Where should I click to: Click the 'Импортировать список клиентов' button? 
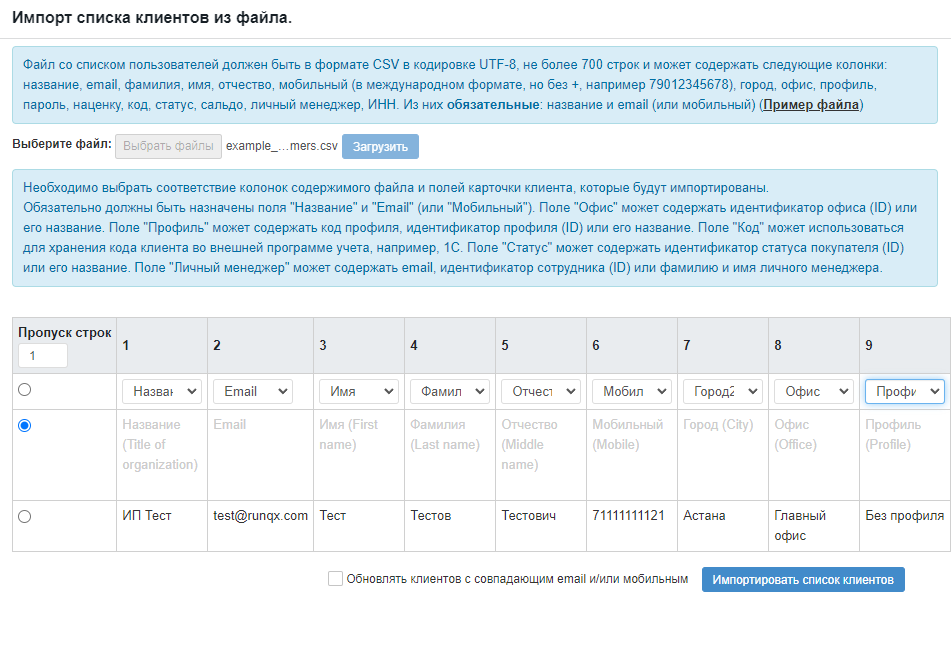click(803, 579)
